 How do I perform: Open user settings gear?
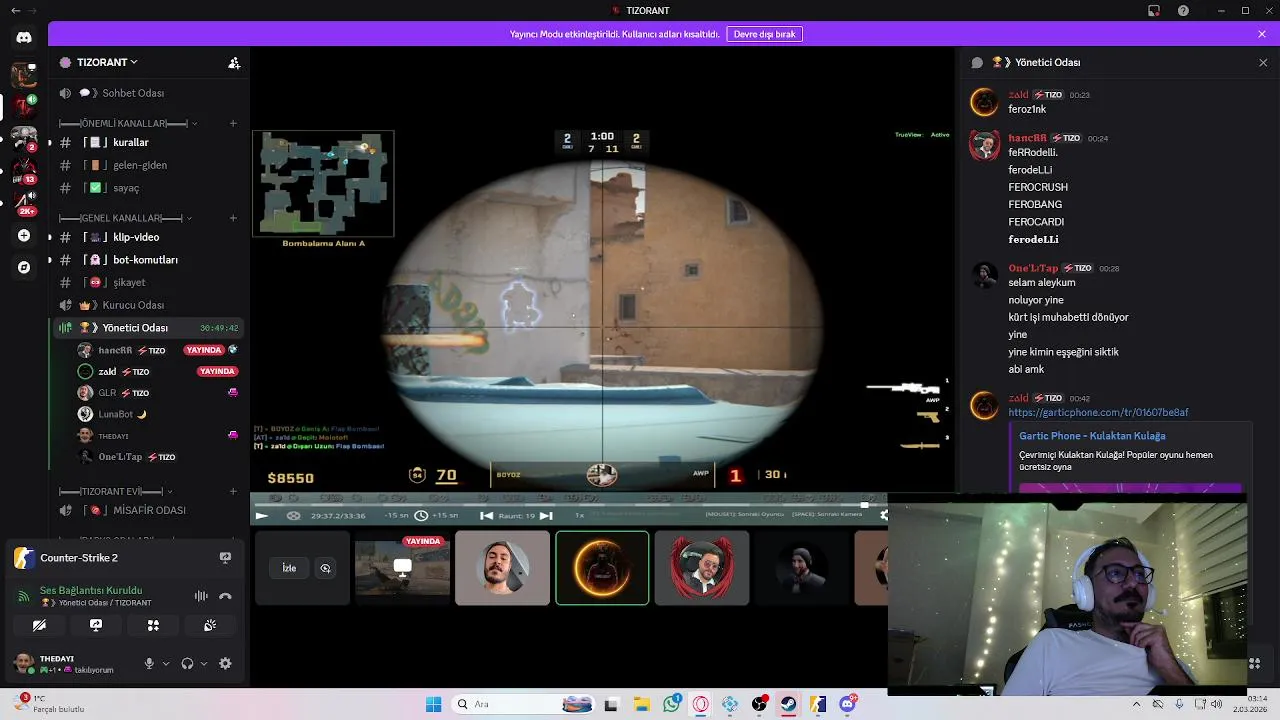225,663
